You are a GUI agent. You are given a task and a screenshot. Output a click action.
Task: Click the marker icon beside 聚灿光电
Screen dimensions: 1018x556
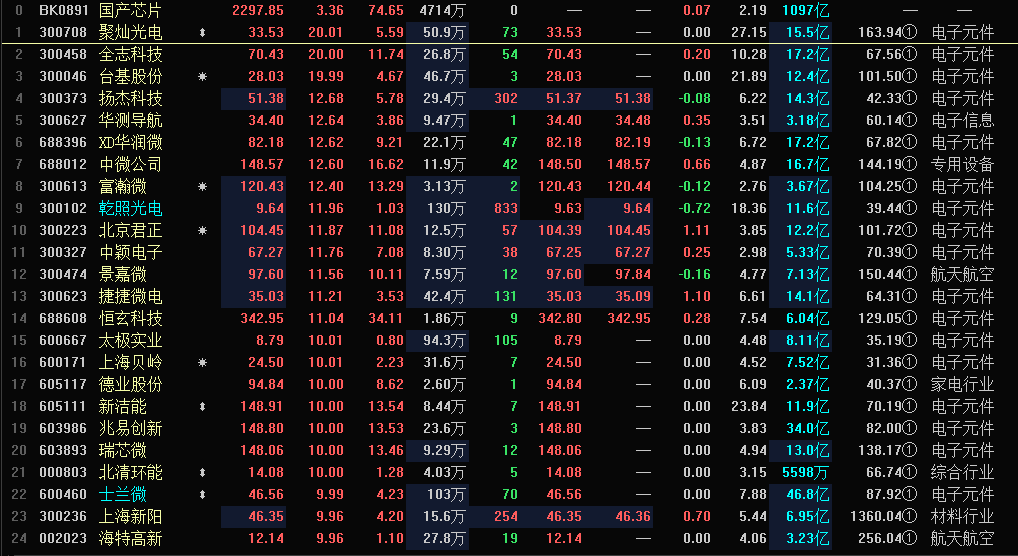coord(202,32)
